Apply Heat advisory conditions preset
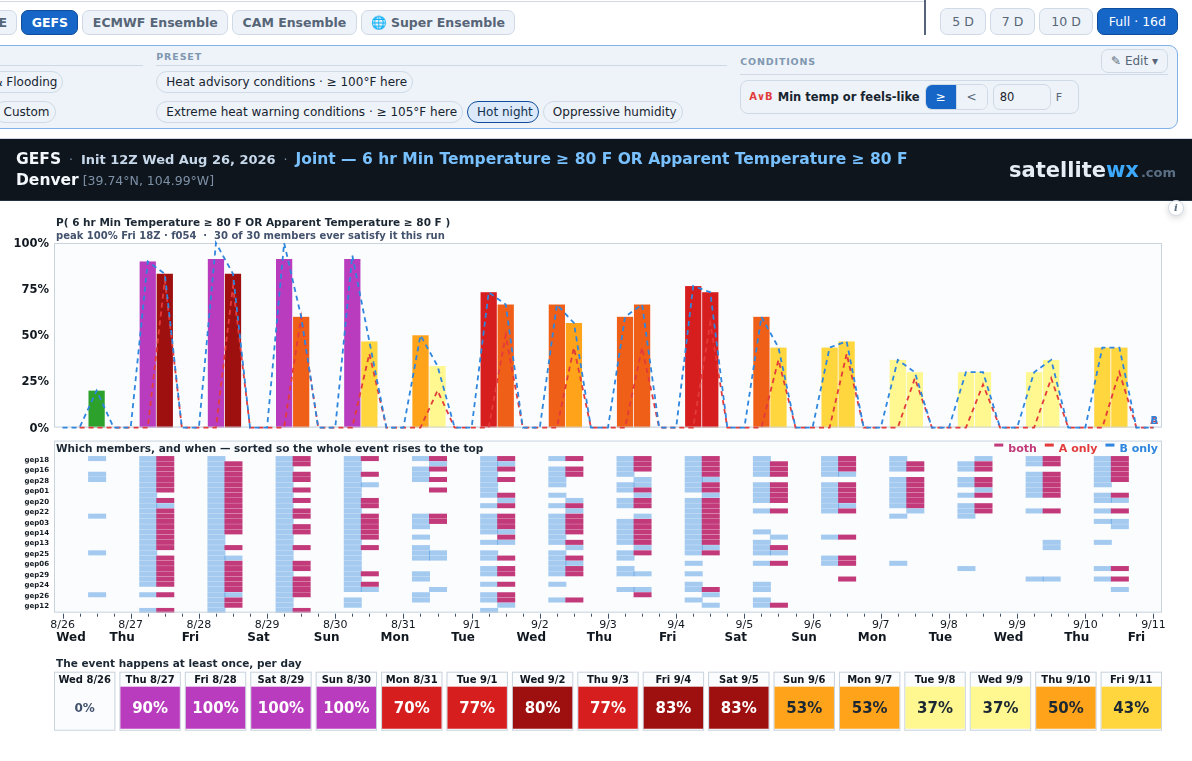This screenshot has height=761, width=1192. point(286,81)
